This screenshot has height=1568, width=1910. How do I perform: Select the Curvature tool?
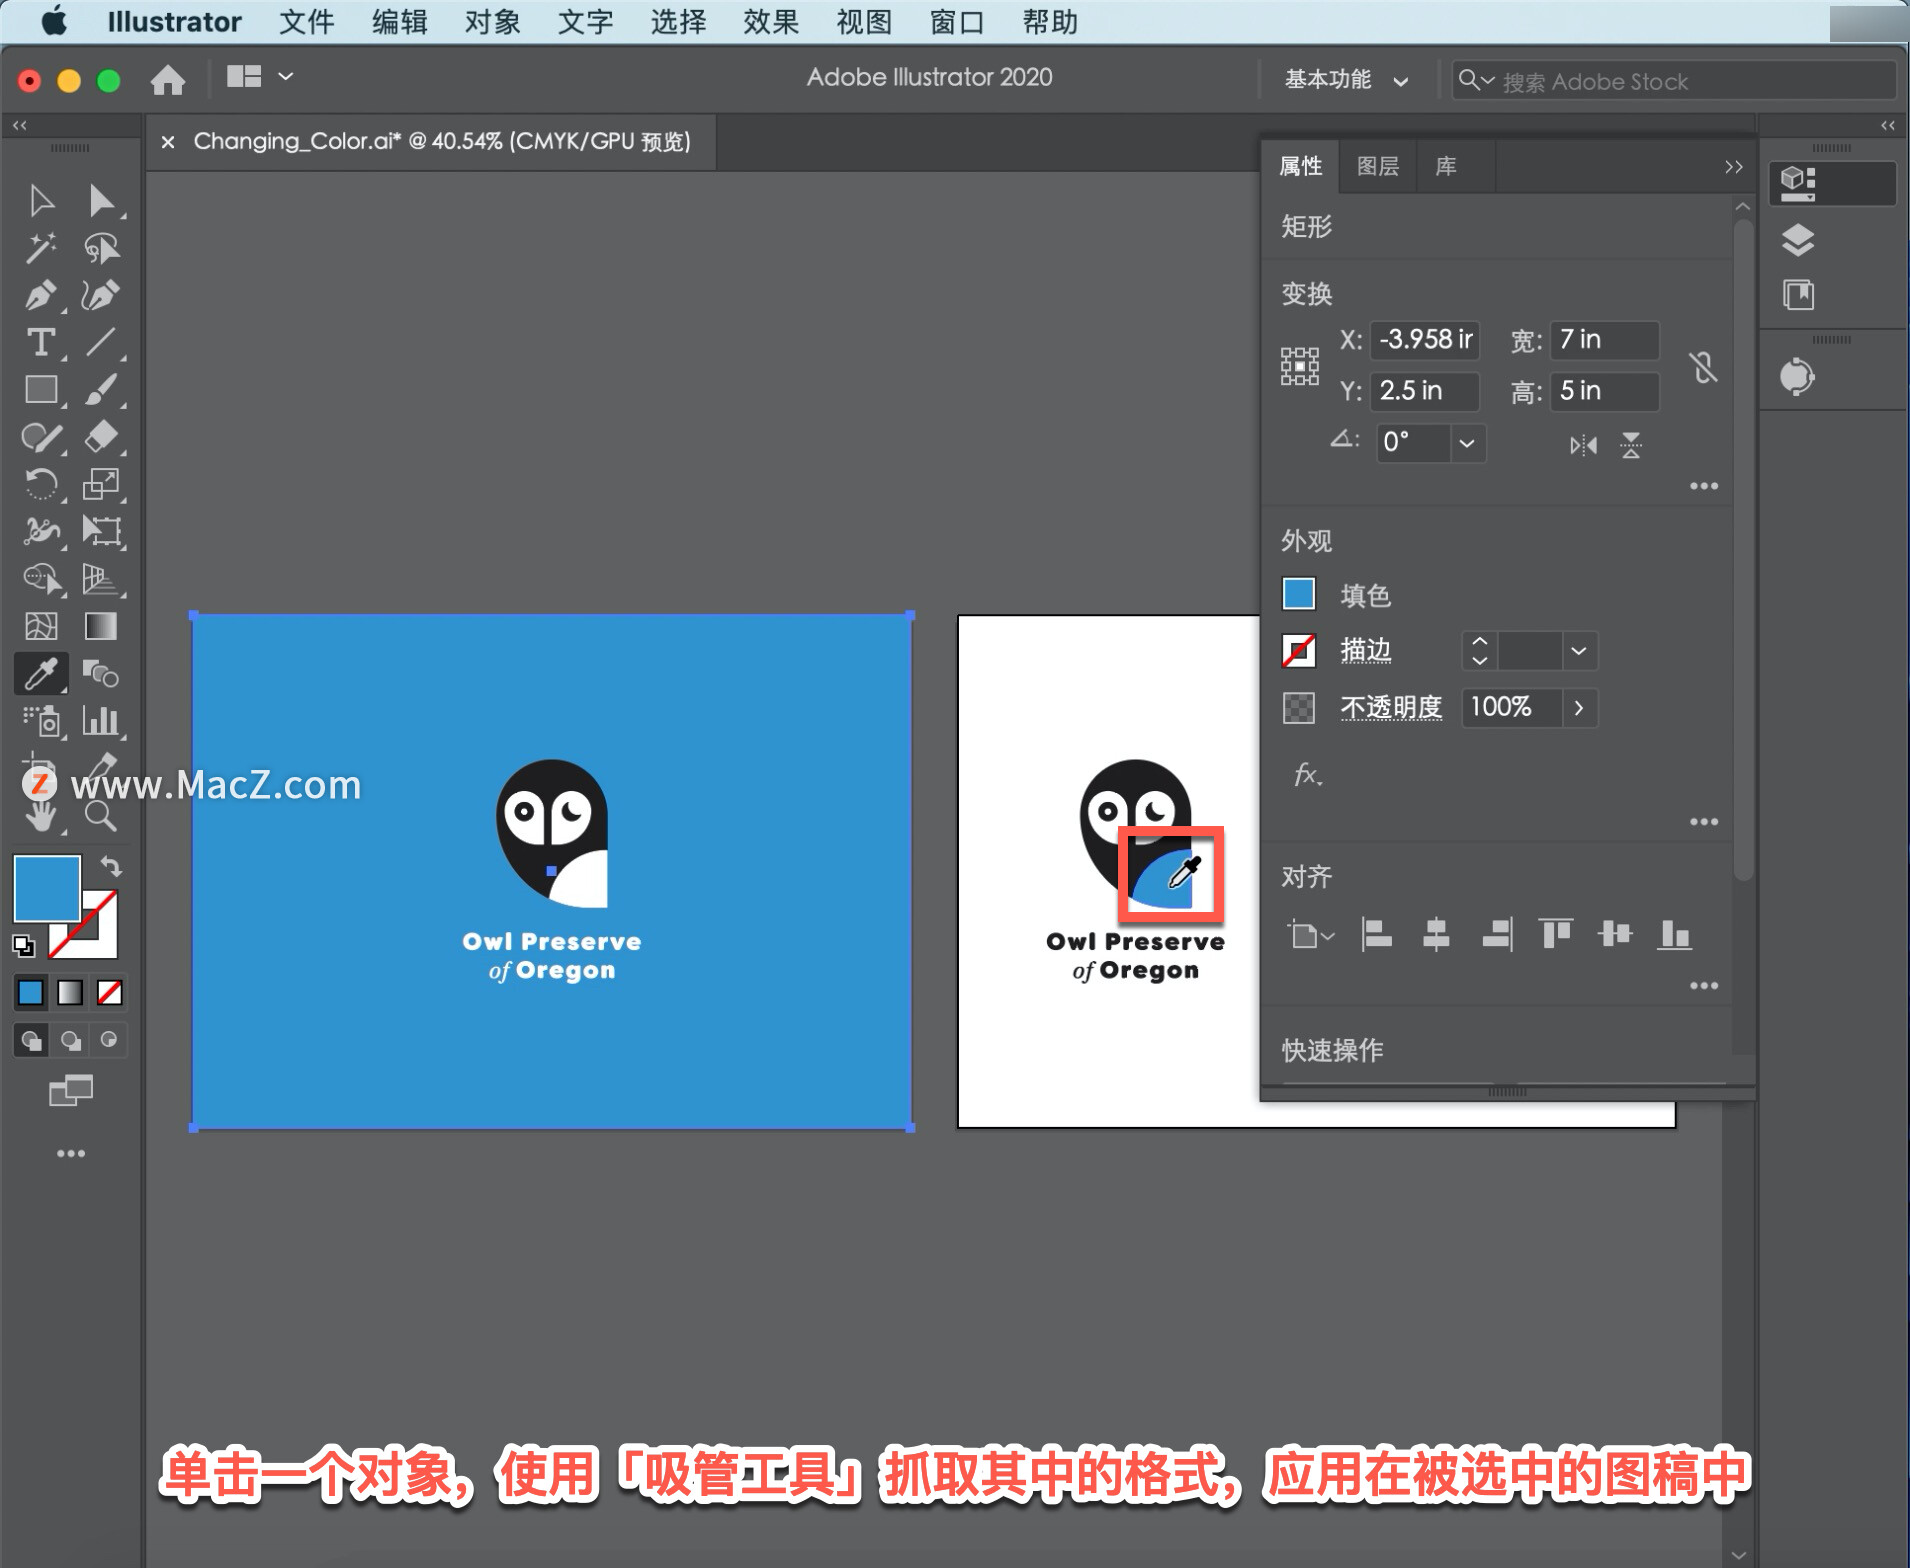coord(101,295)
